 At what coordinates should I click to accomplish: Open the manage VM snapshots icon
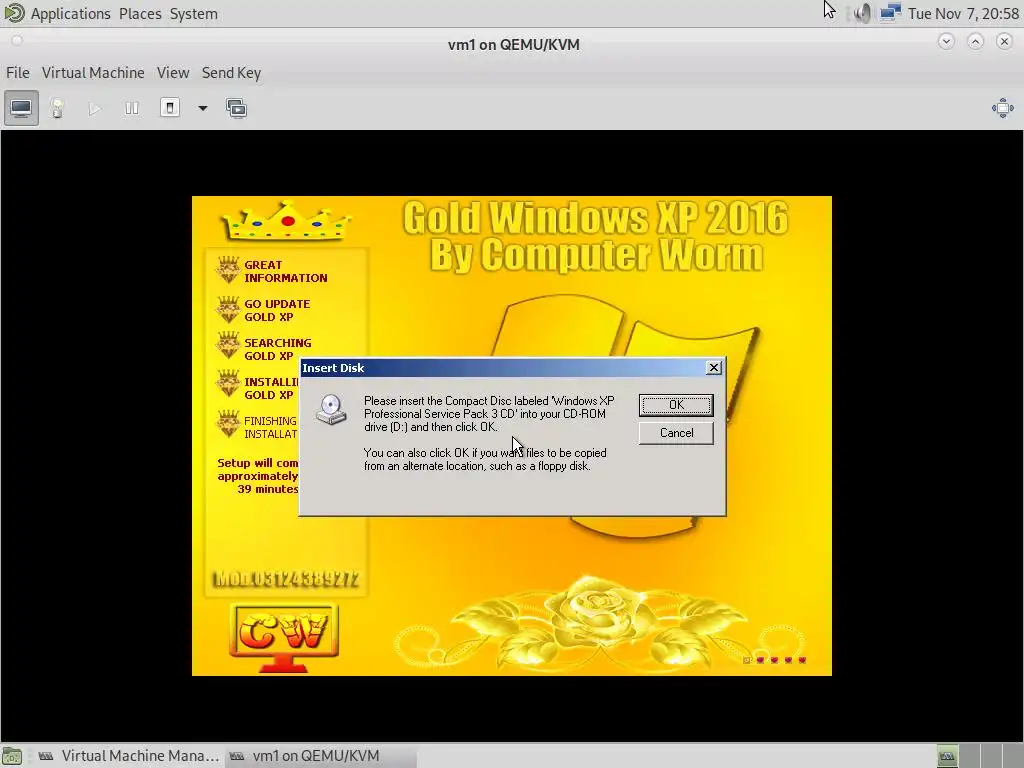point(236,108)
